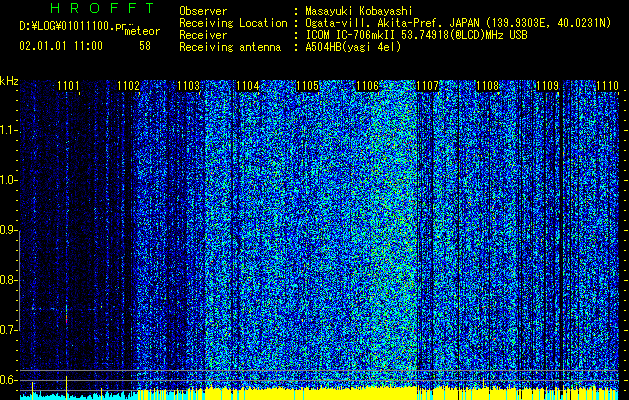Click the Receiver field label
The width and height of the screenshot is (629, 400).
pos(203,35)
